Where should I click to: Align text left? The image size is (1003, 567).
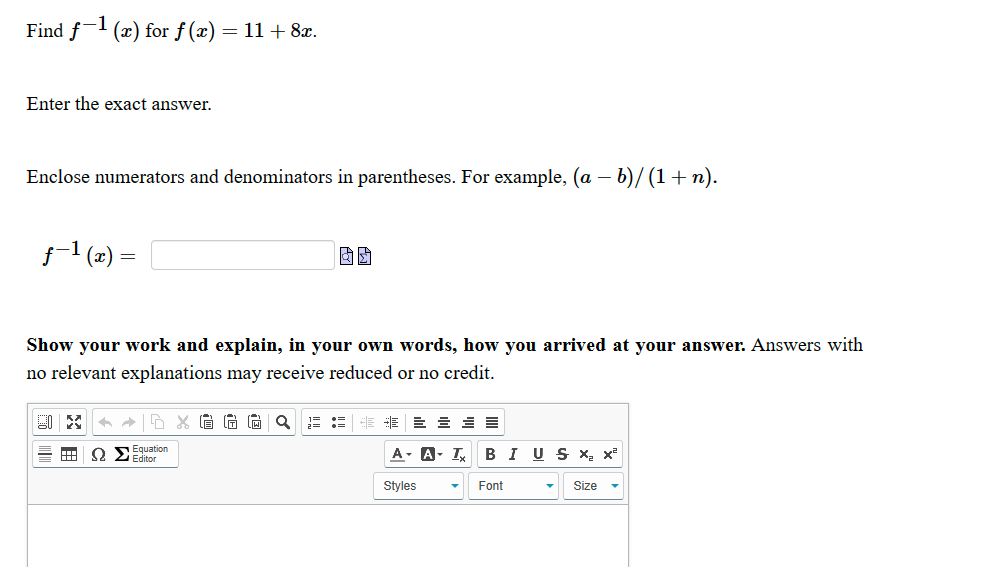point(420,422)
